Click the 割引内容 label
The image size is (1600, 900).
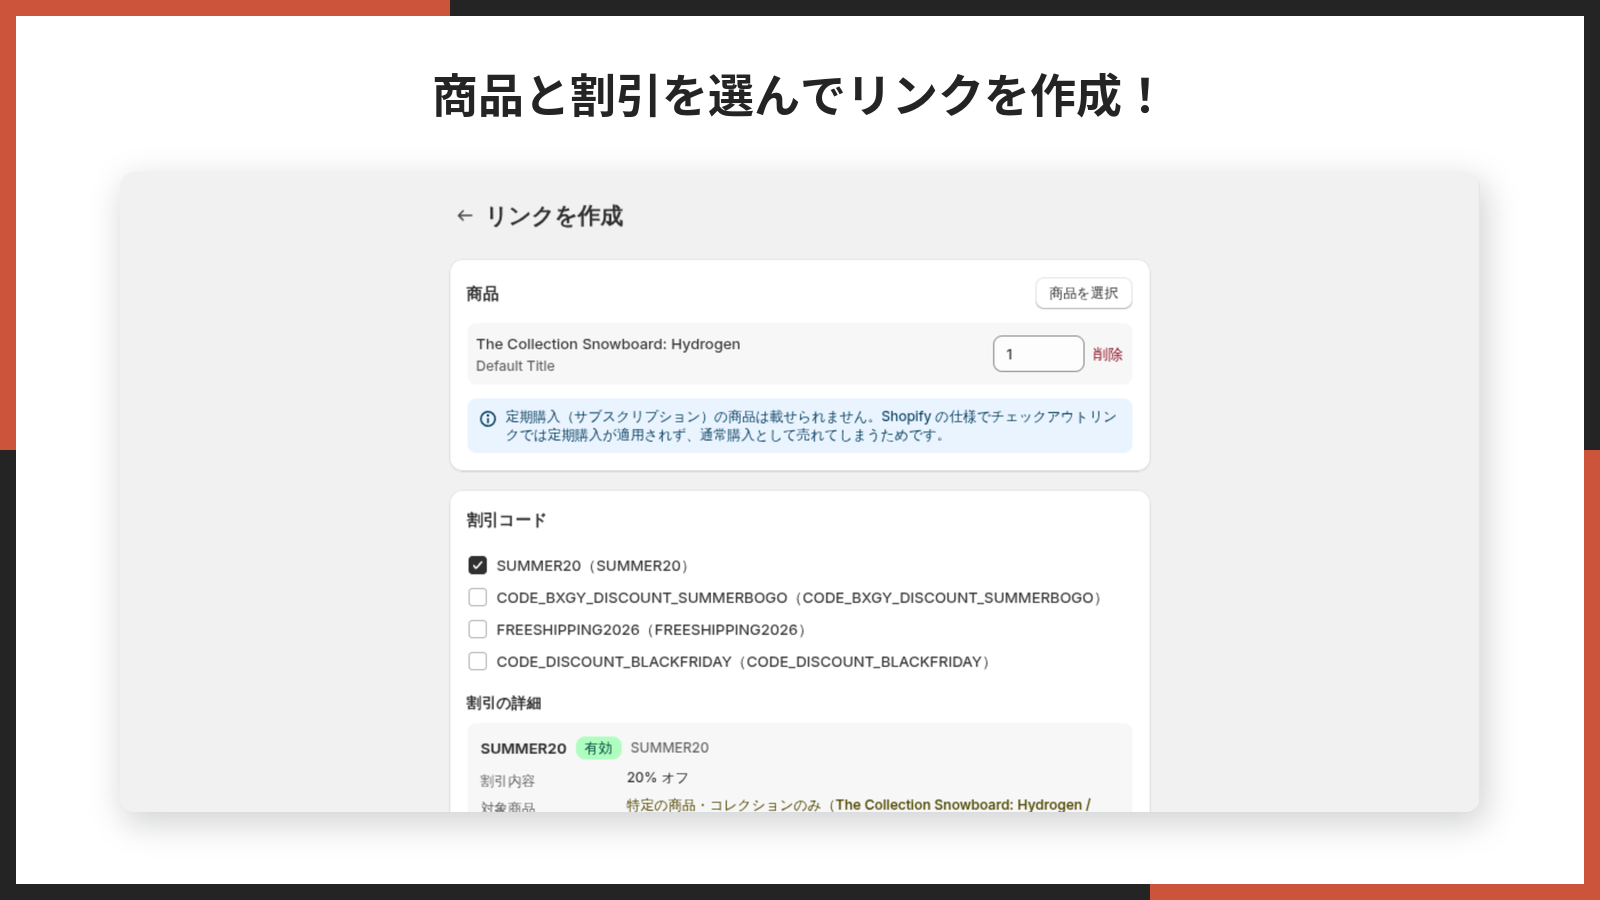(x=508, y=781)
